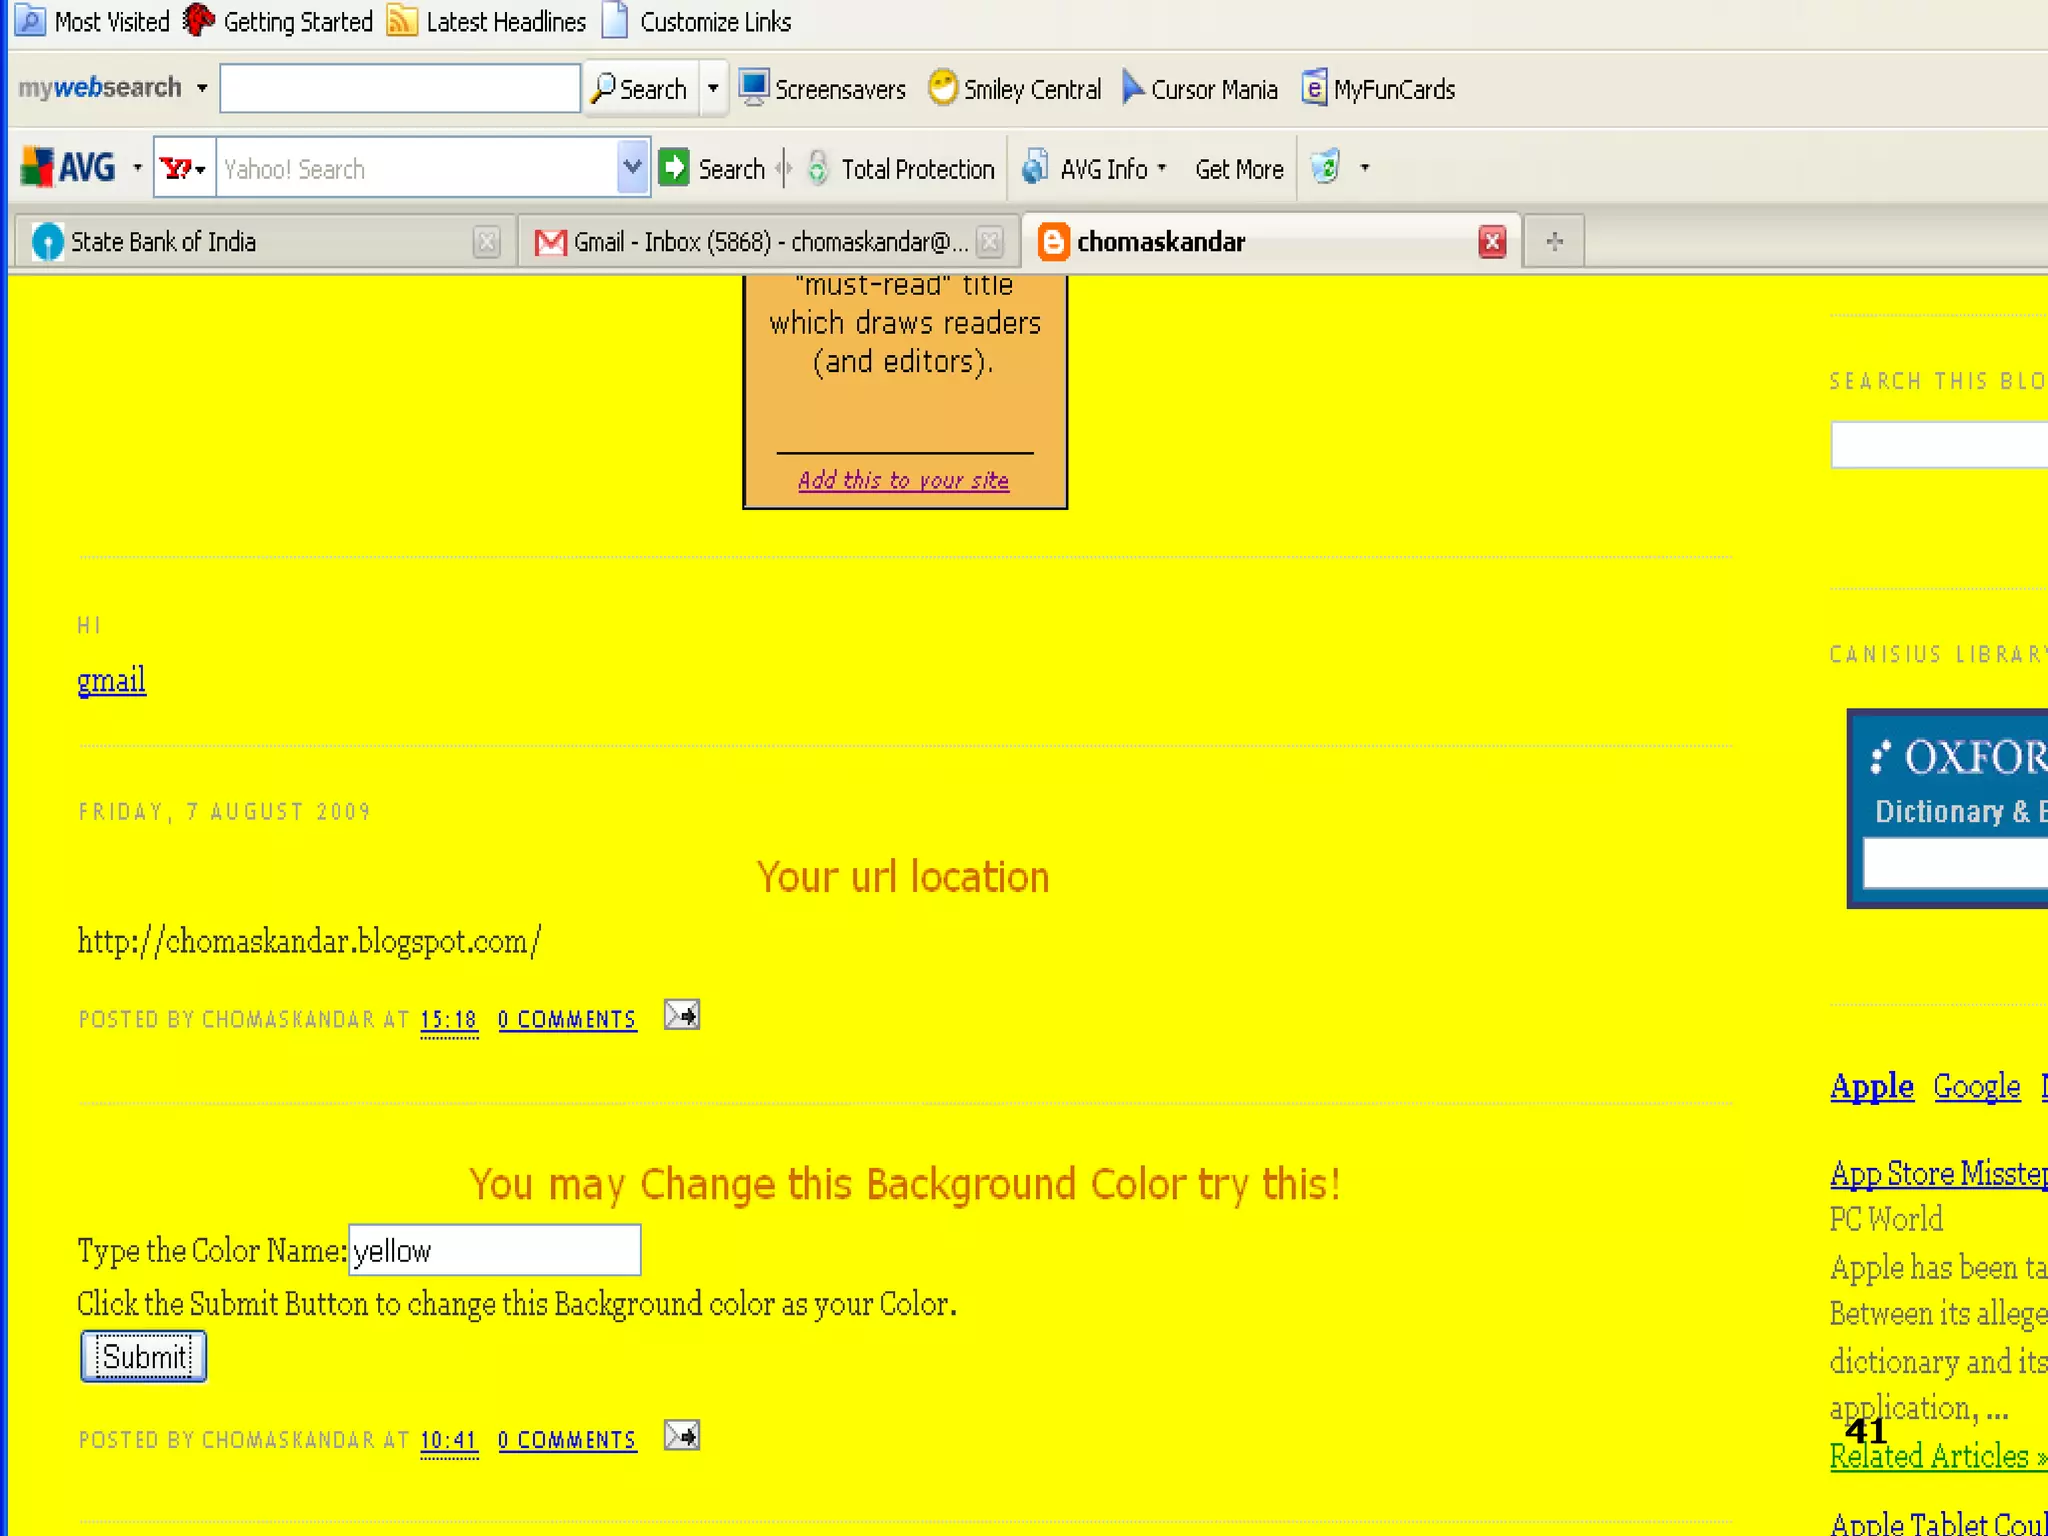
Task: Click email post icon for 10:41 post
Action: (x=681, y=1436)
